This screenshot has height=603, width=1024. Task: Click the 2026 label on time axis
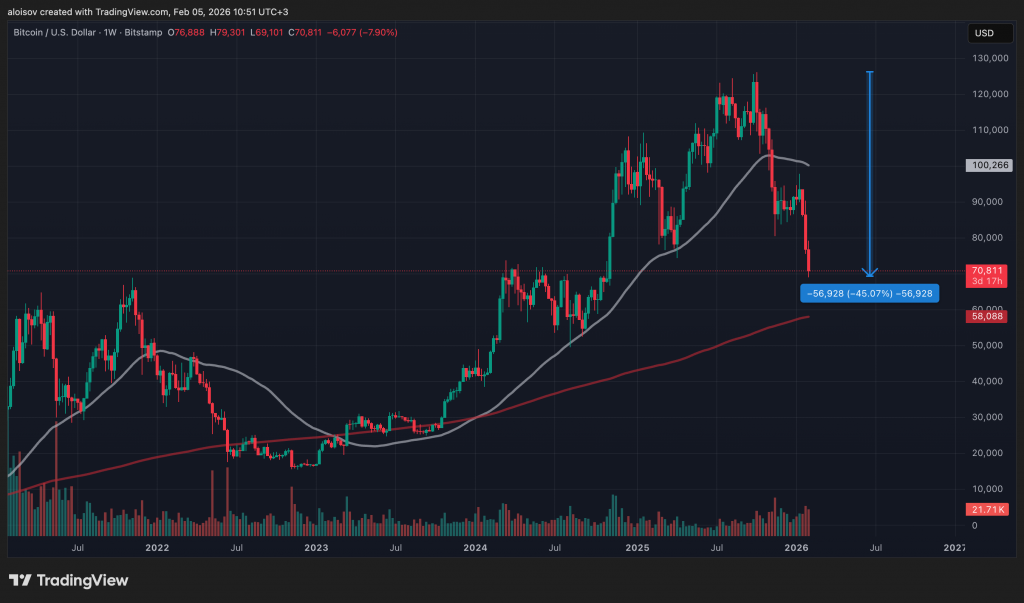pos(796,548)
